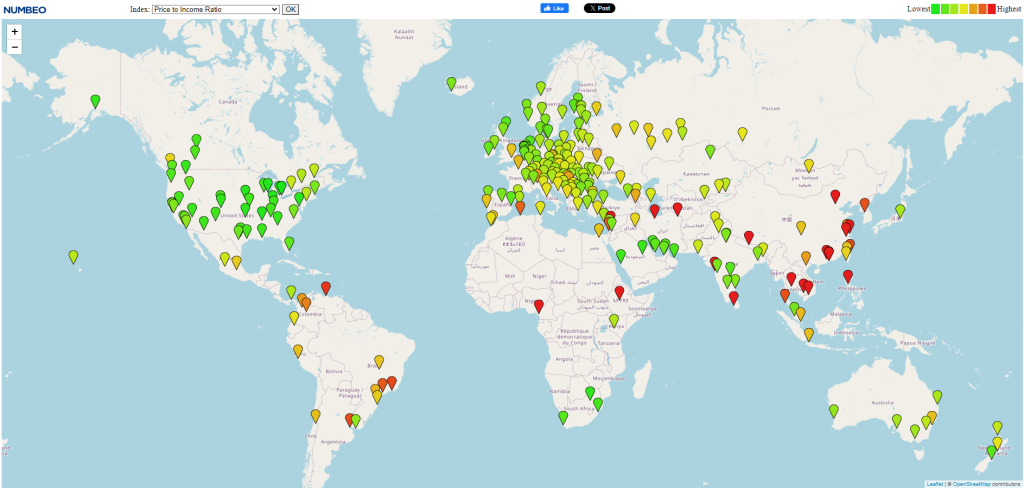Click the NUMBEO logo
The image size is (1024, 488).
click(x=24, y=9)
